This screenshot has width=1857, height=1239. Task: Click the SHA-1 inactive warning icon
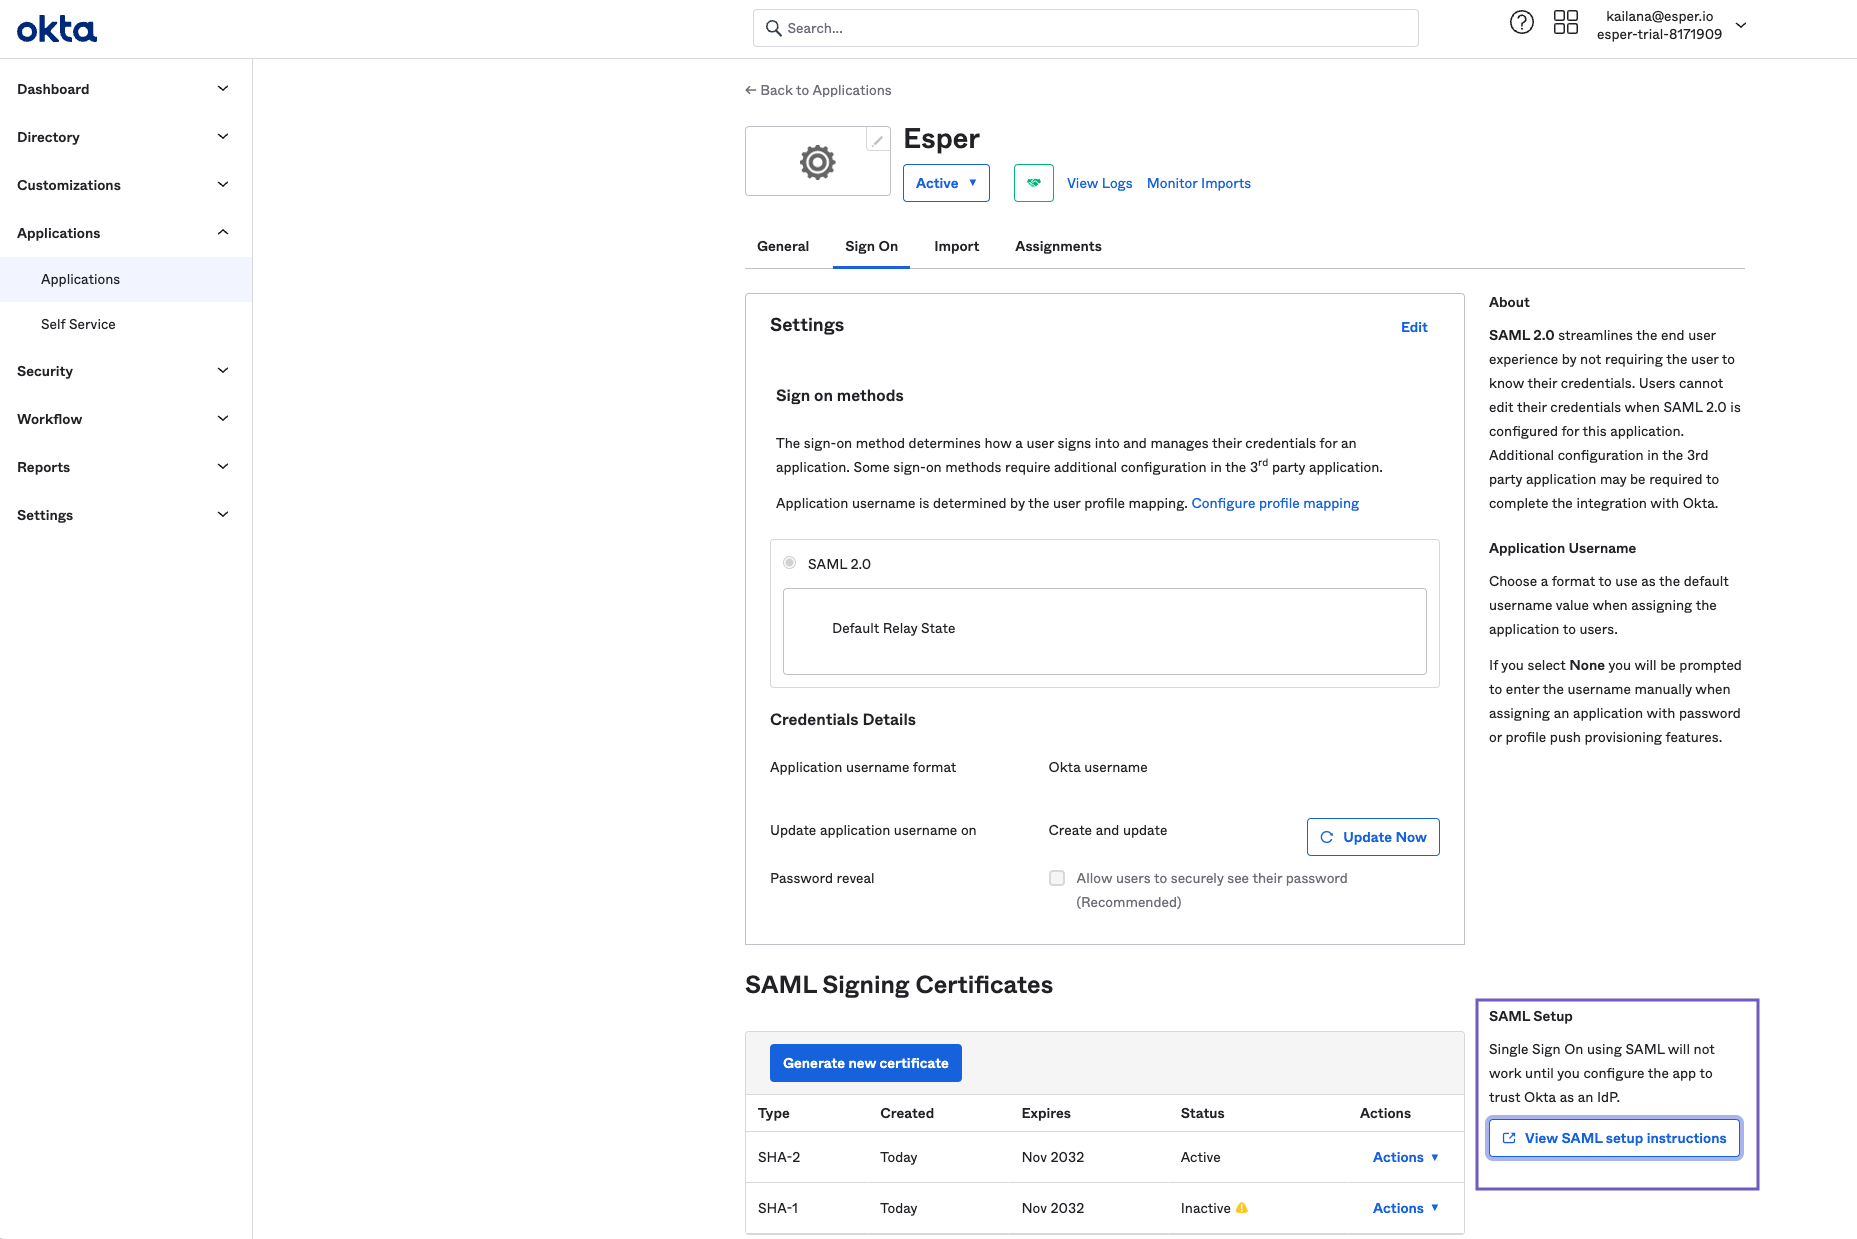pyautogui.click(x=1241, y=1208)
